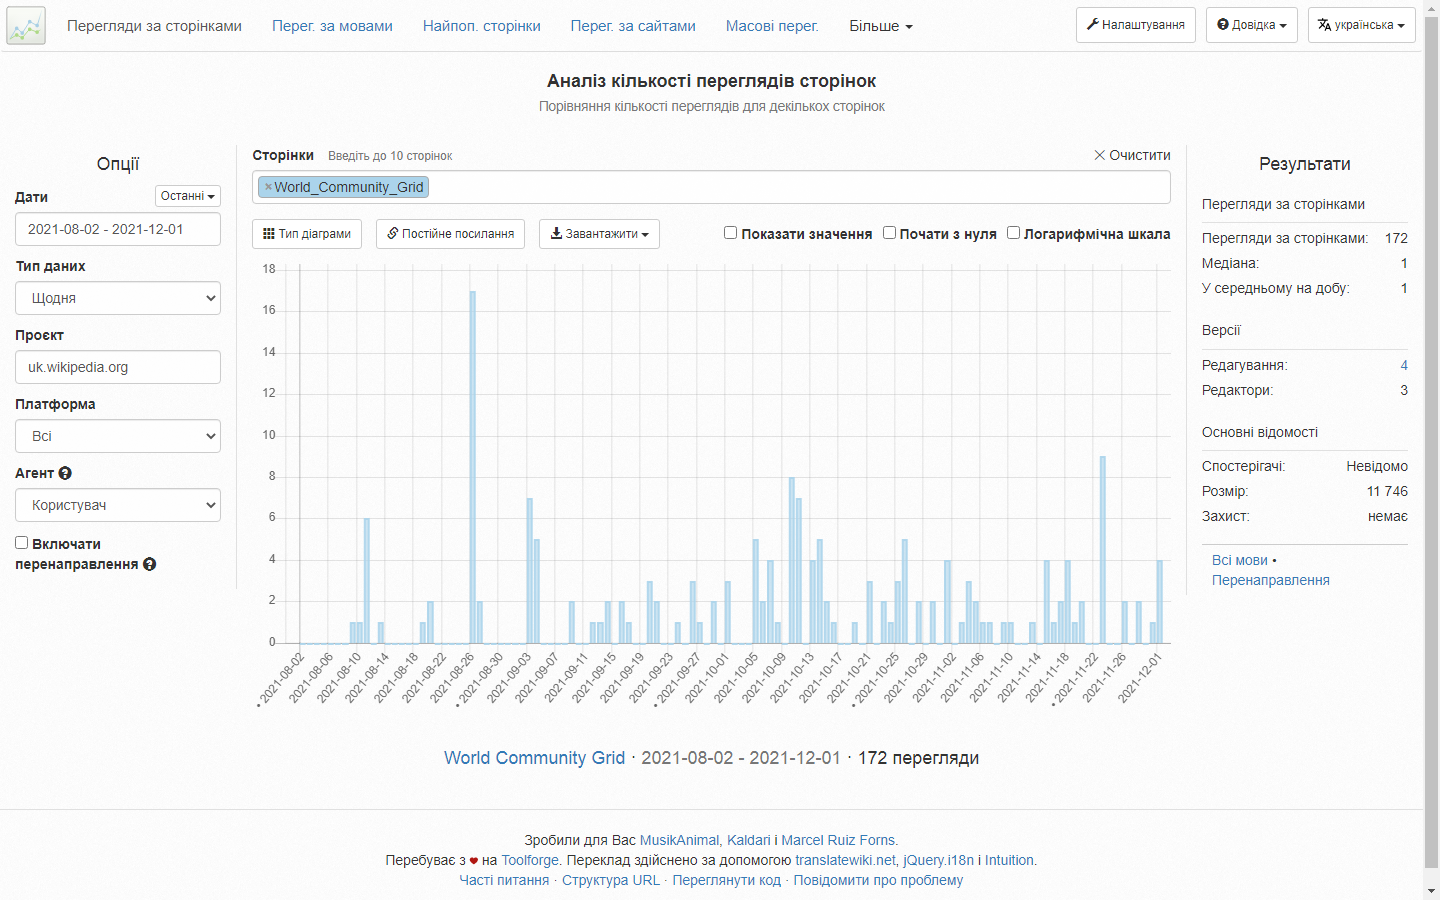Open Переглянути код link
Image resolution: width=1440 pixels, height=900 pixels.
727,880
